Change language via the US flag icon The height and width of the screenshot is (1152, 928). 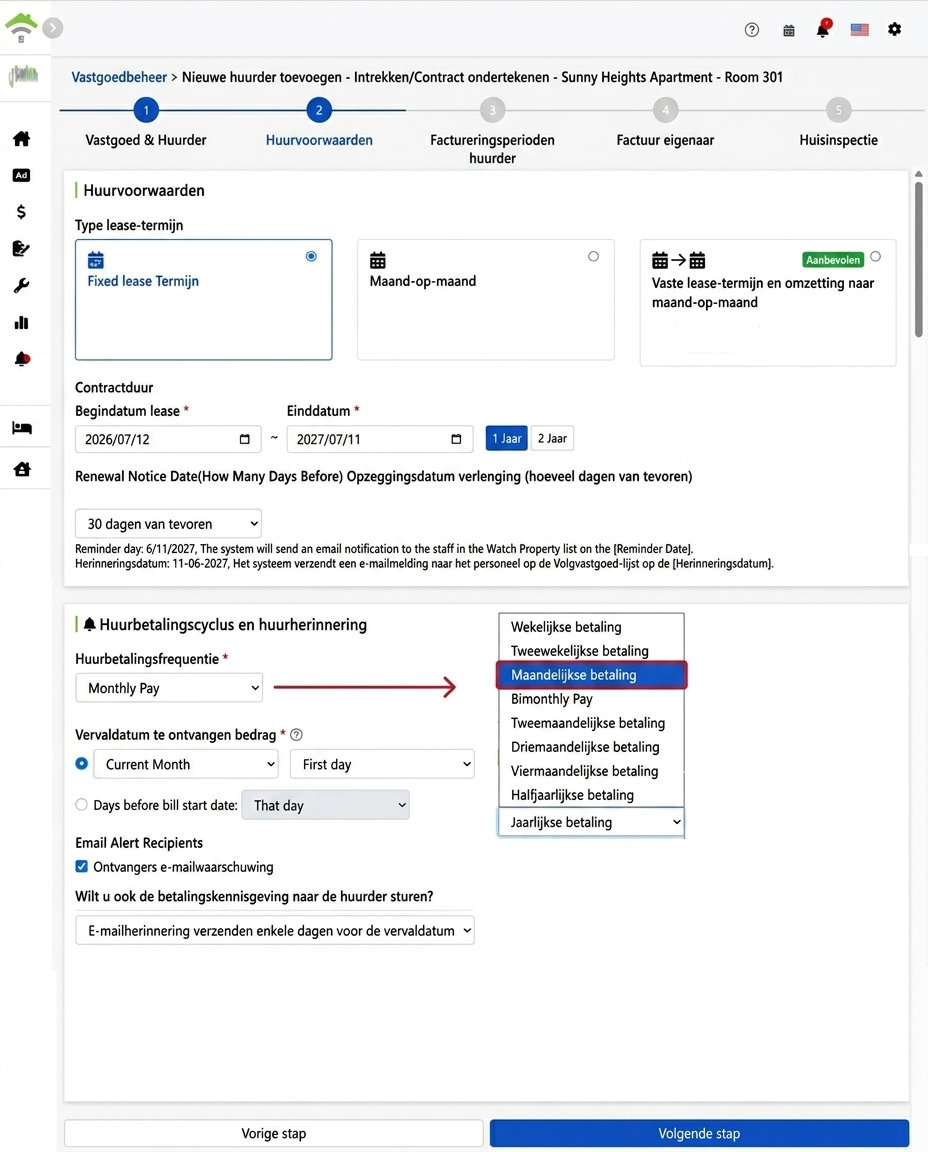coord(860,29)
